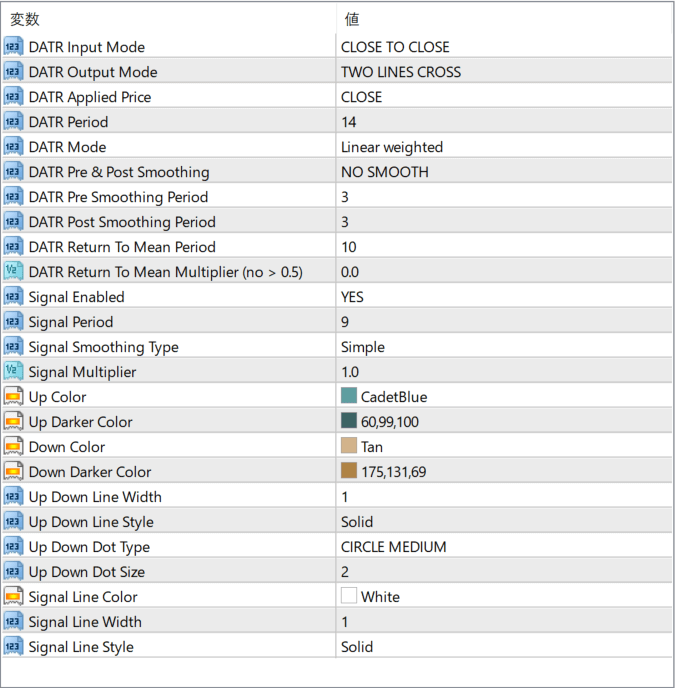Click the double-type icon beside DATR Return To Mean Multiplier
This screenshot has width=675, height=688.
13,272
